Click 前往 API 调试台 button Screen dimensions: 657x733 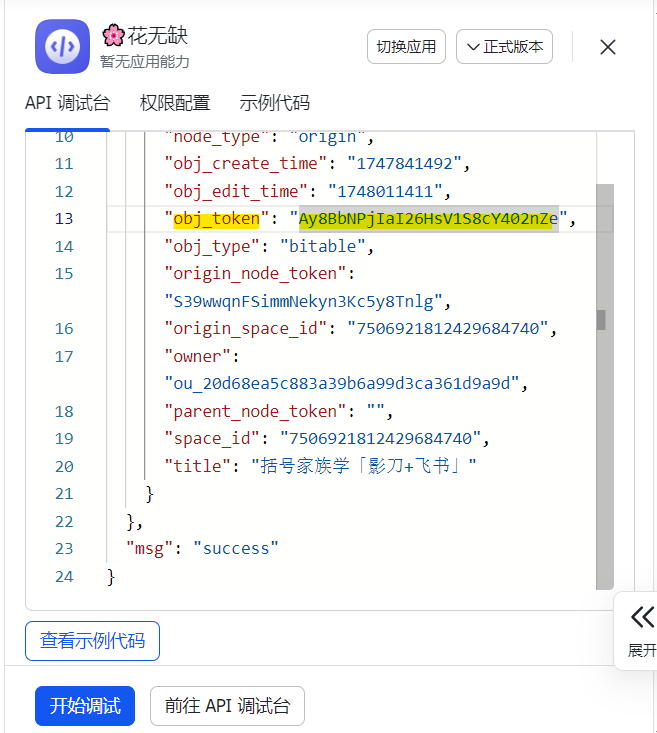point(227,706)
